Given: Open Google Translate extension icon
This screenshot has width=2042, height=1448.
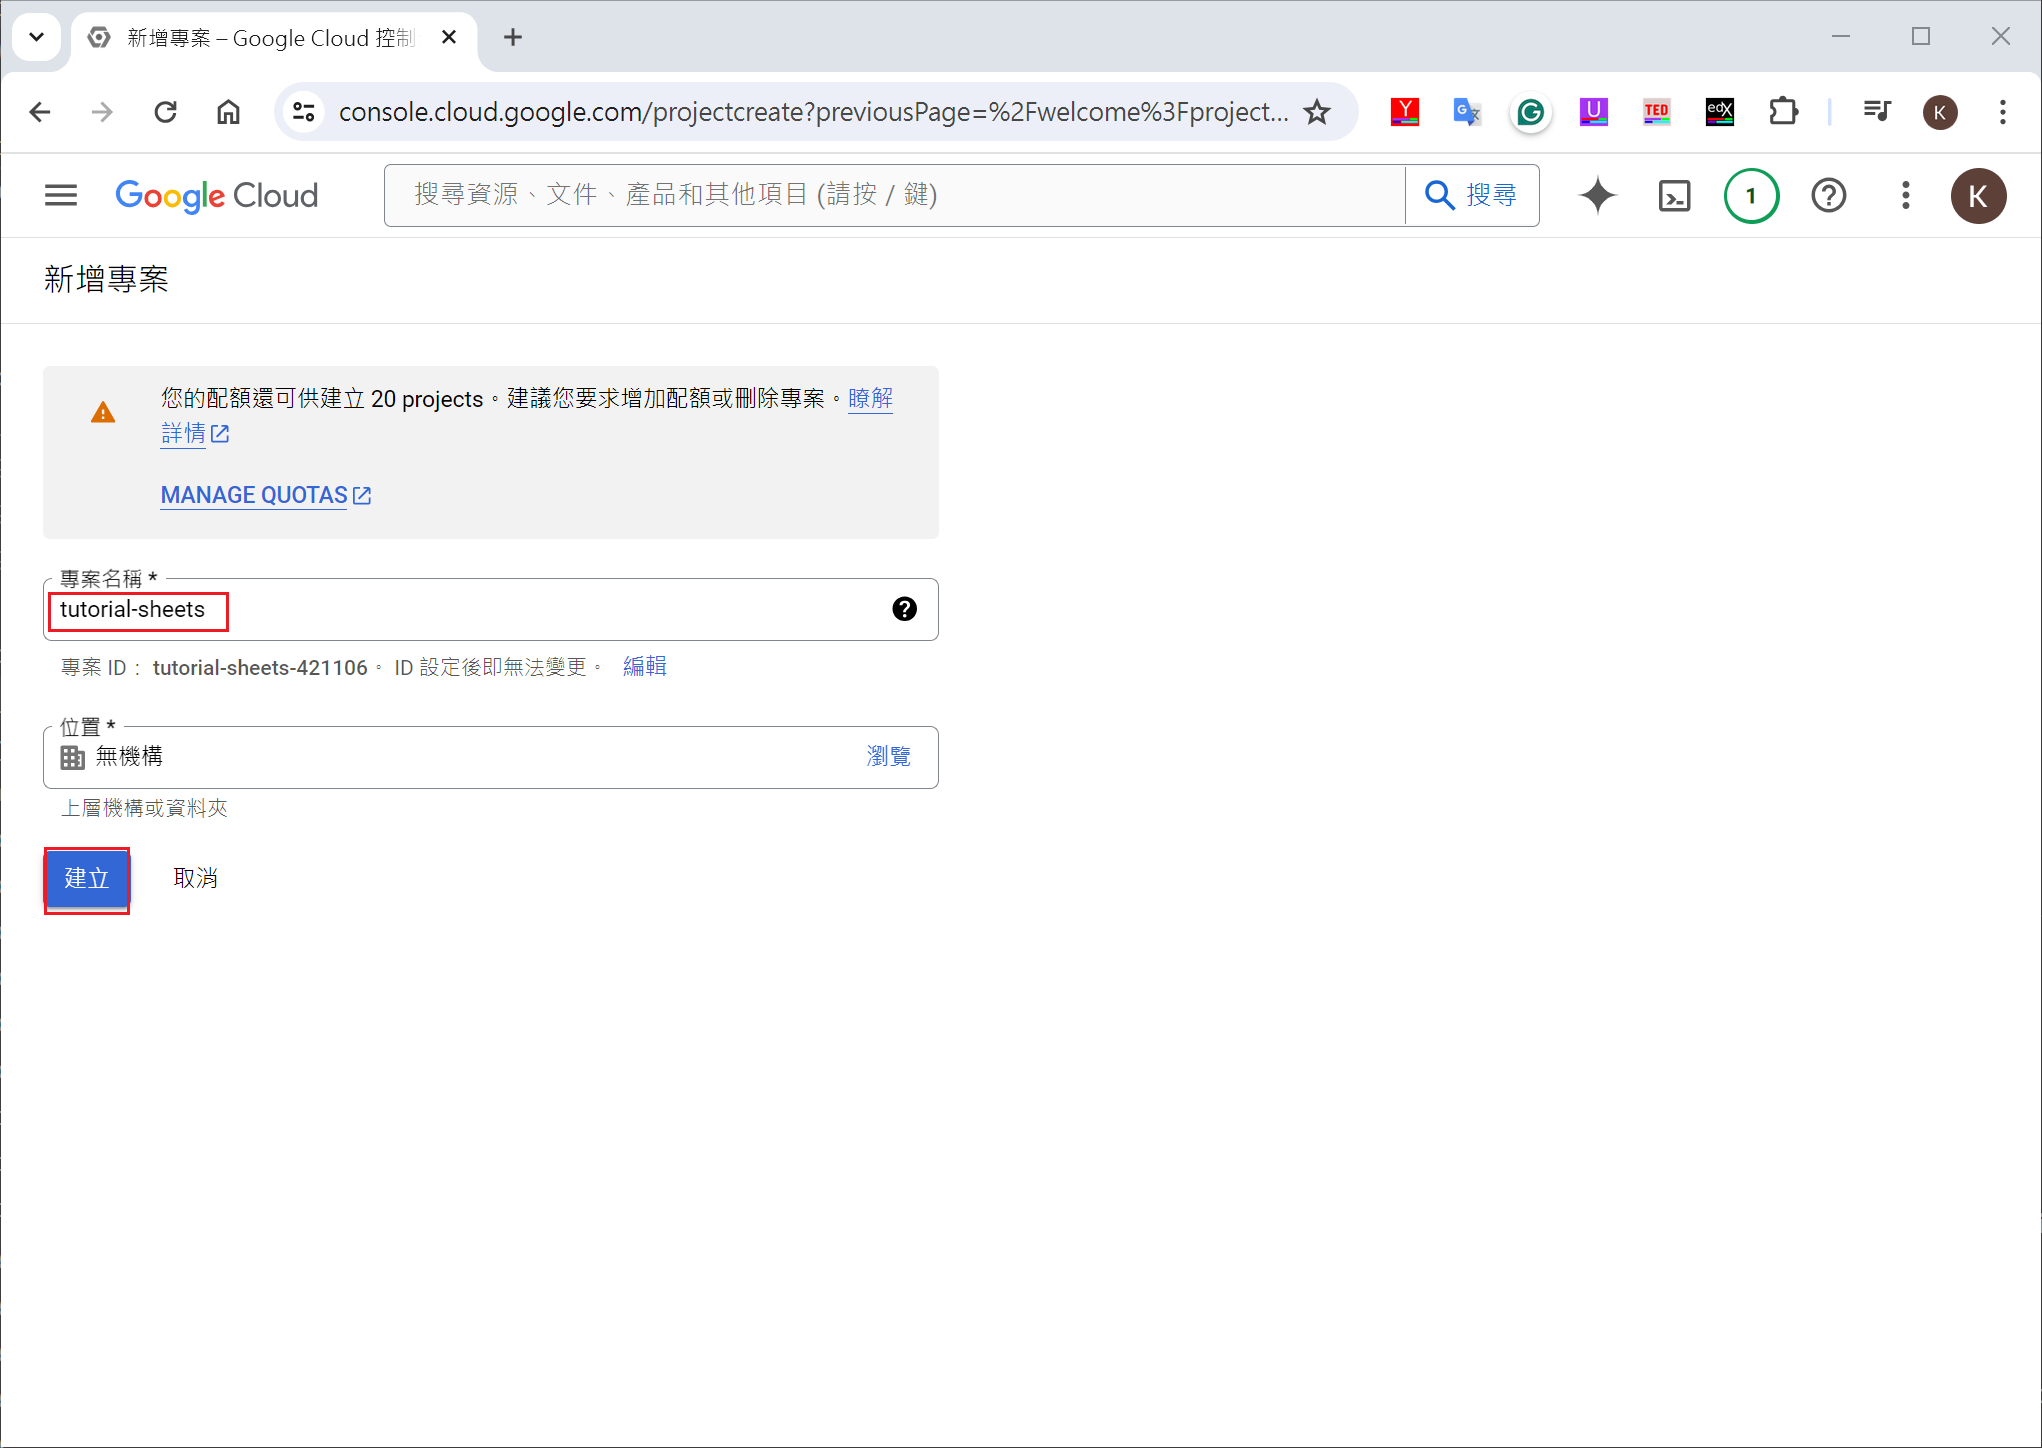Looking at the screenshot, I should [x=1467, y=112].
